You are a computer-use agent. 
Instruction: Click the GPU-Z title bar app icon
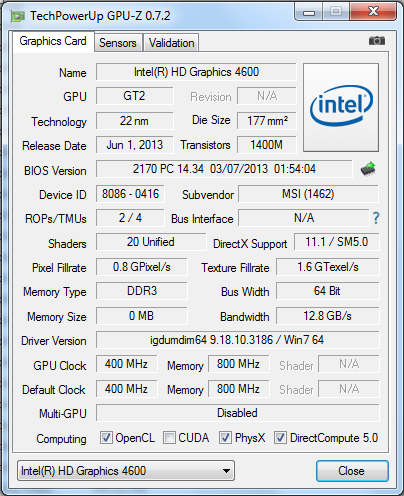pyautogui.click(x=17, y=16)
